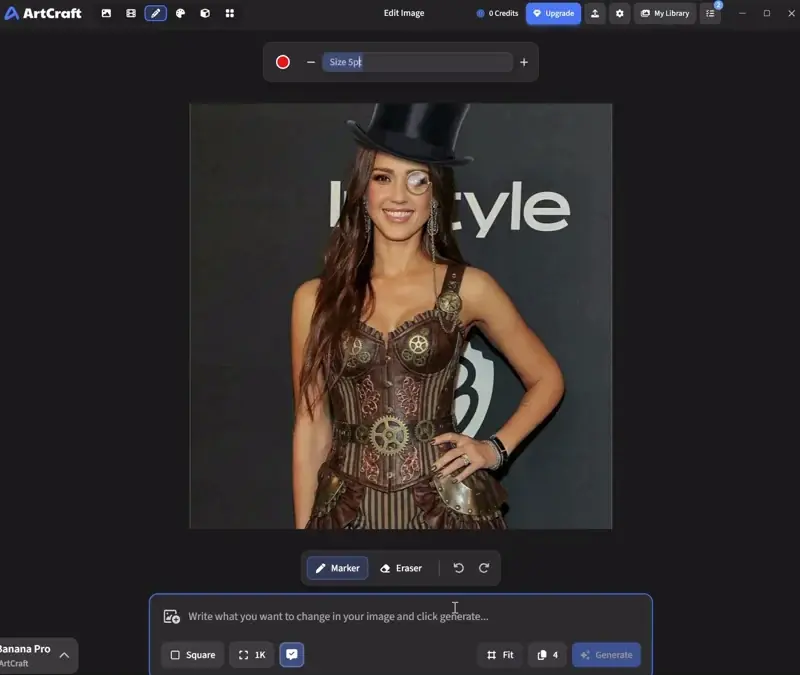Screen dimensions: 800x675
Task: Click the Edit Image title text
Action: (404, 13)
